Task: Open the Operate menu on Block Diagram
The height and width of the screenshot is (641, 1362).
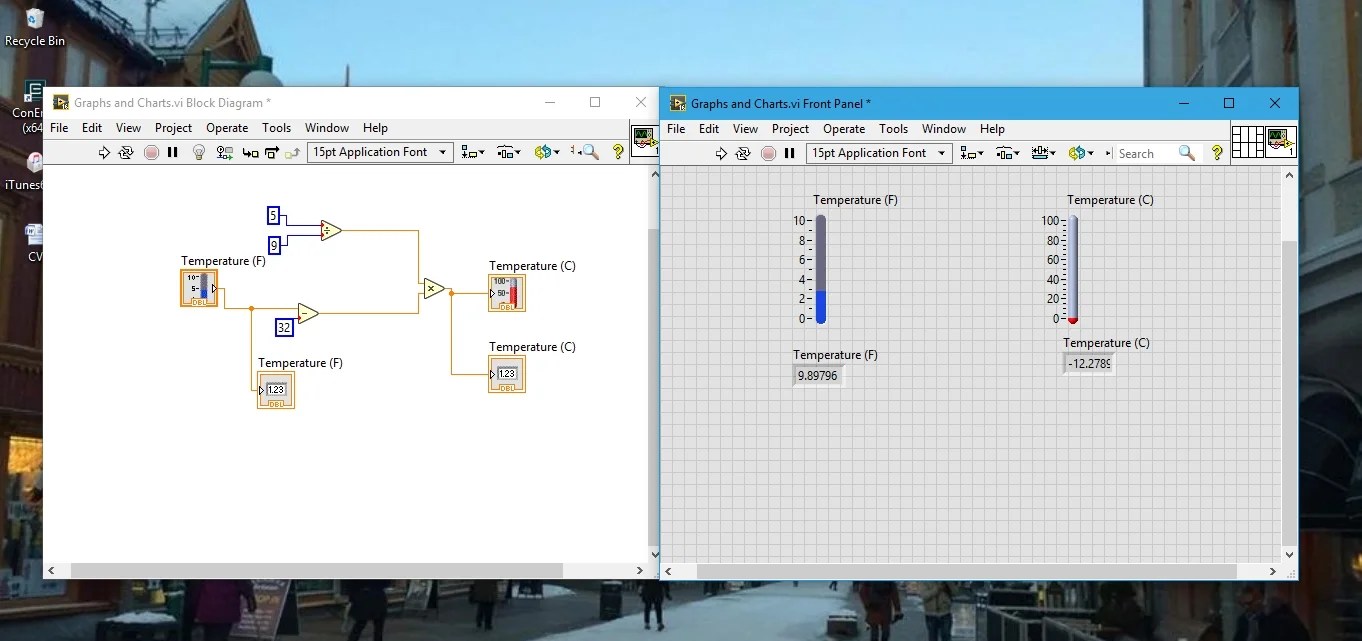Action: (227, 128)
